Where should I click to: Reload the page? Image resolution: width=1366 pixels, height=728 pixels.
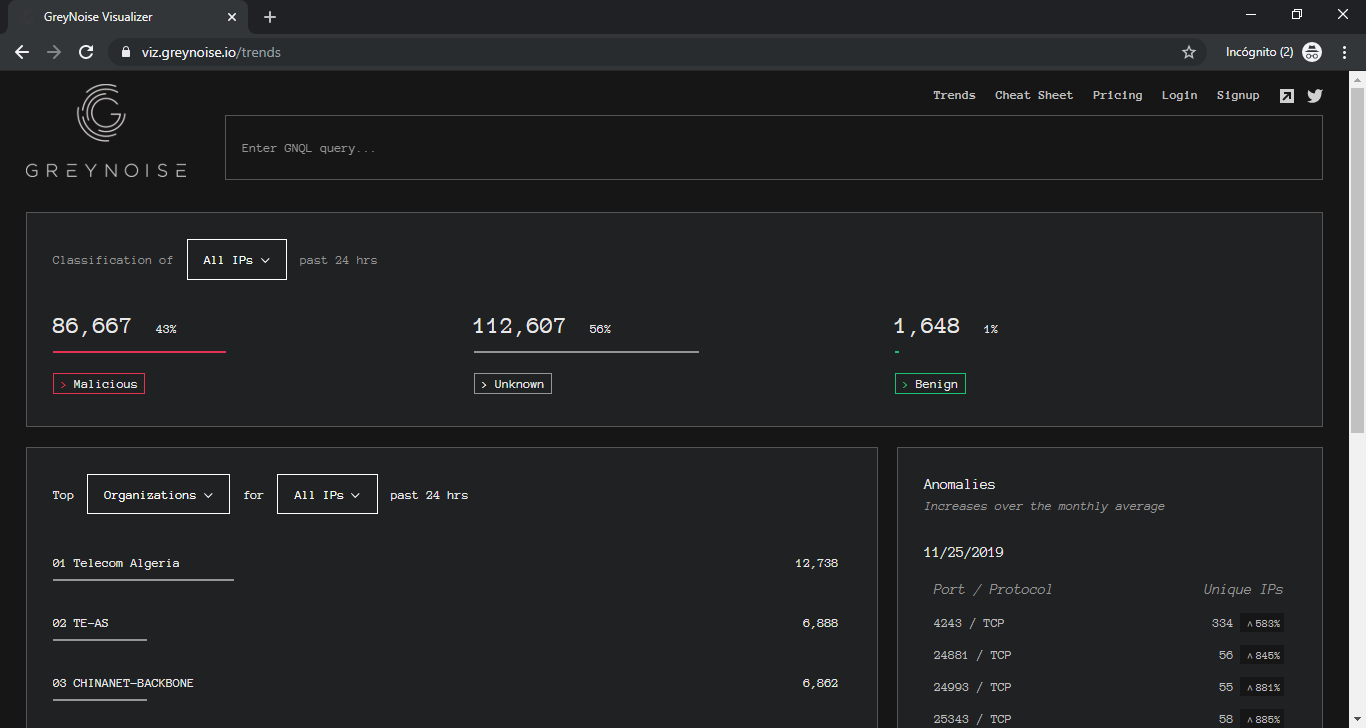86,52
